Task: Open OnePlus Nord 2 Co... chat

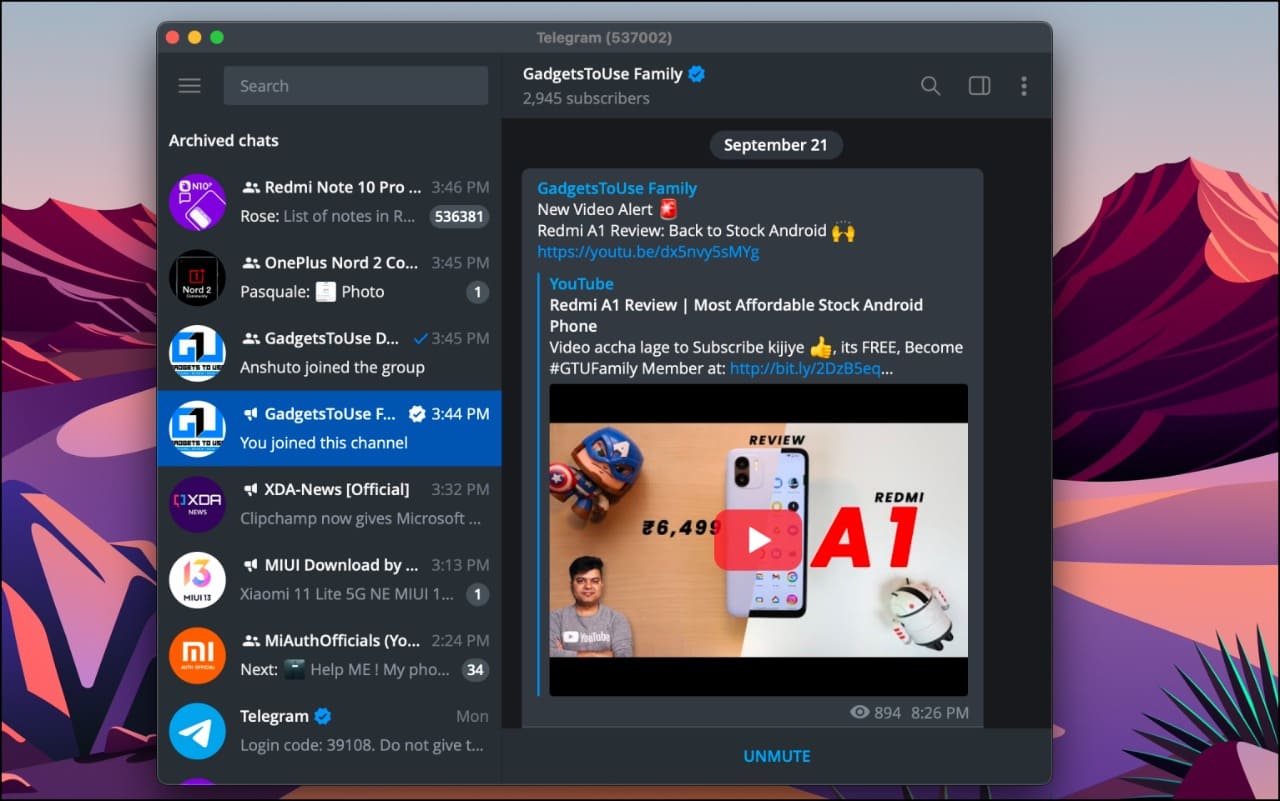Action: (x=329, y=278)
